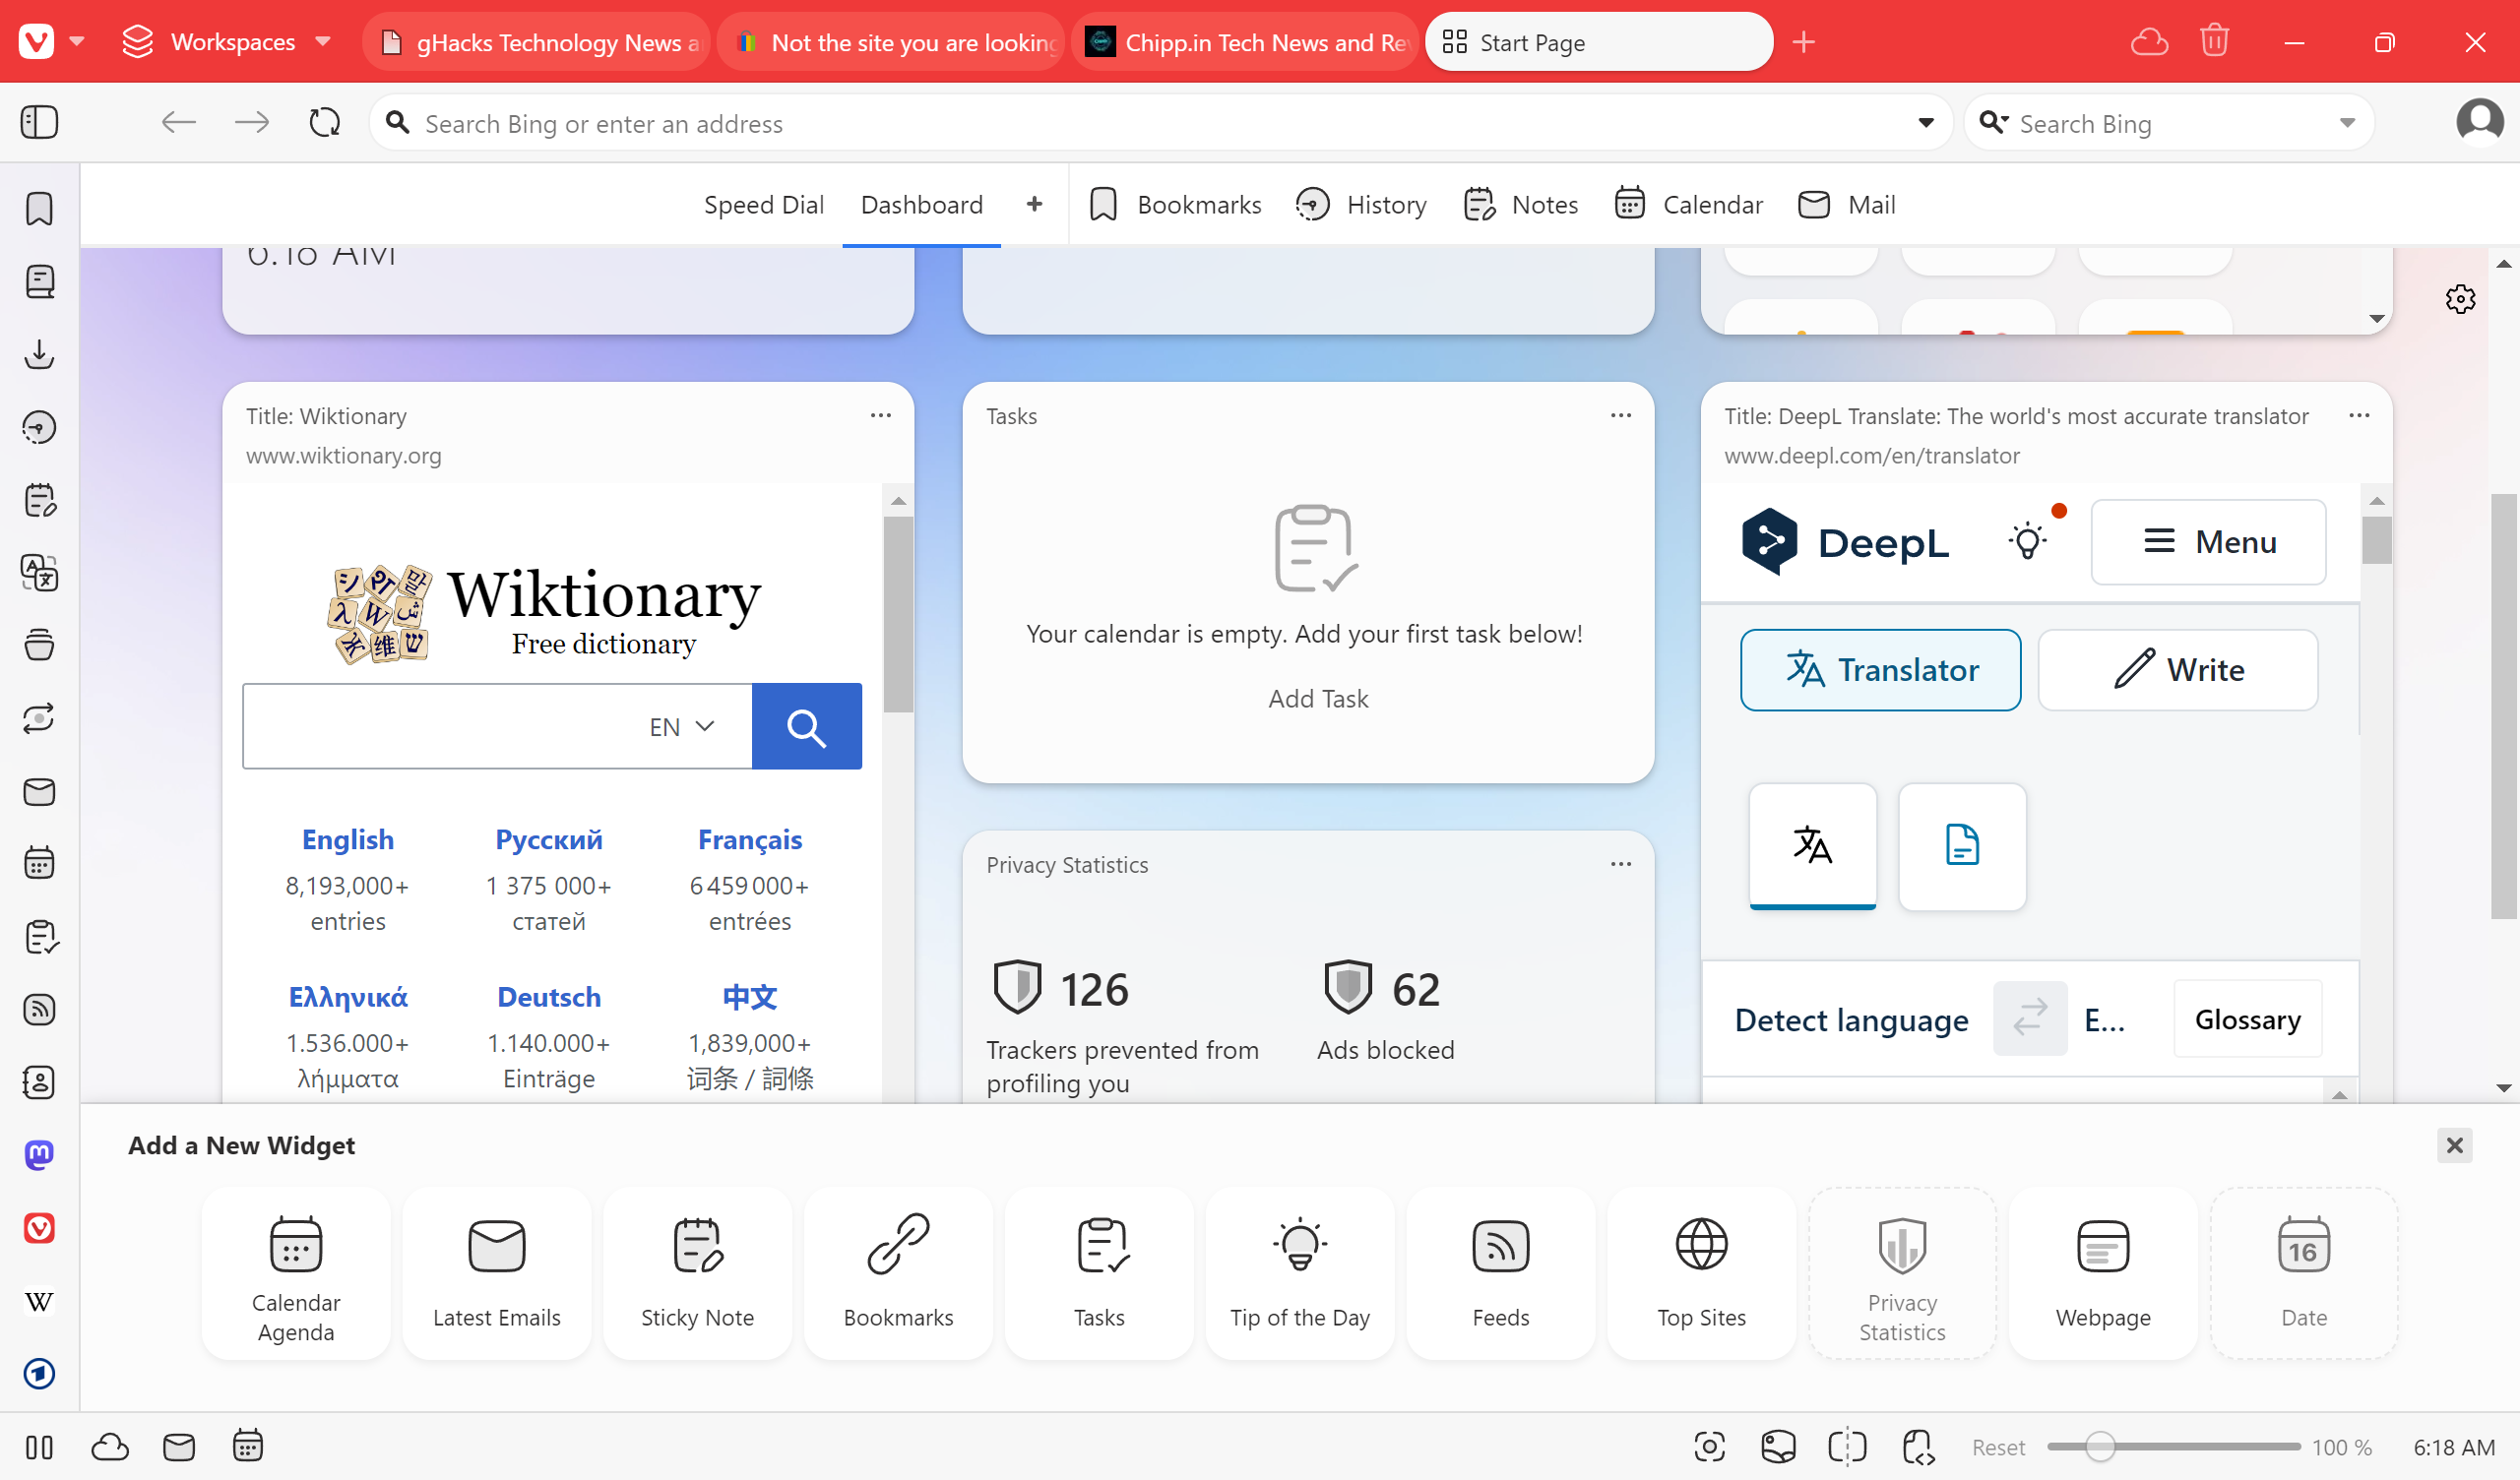Reset page zoom level
This screenshot has height=1480, width=2520.
point(1997,1447)
